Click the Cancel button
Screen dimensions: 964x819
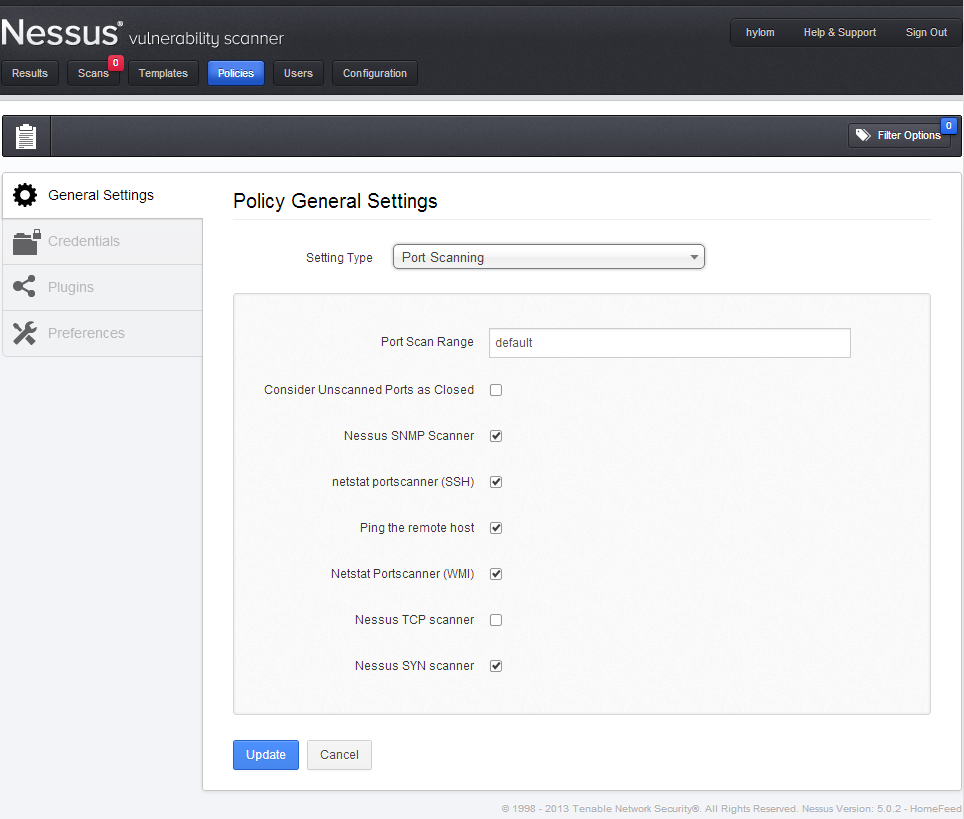coord(339,755)
